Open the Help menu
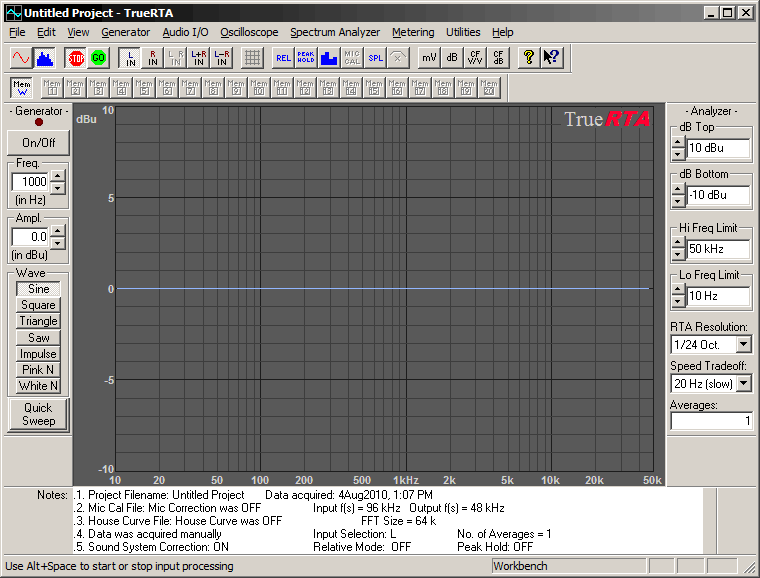760x578 pixels. tap(503, 32)
